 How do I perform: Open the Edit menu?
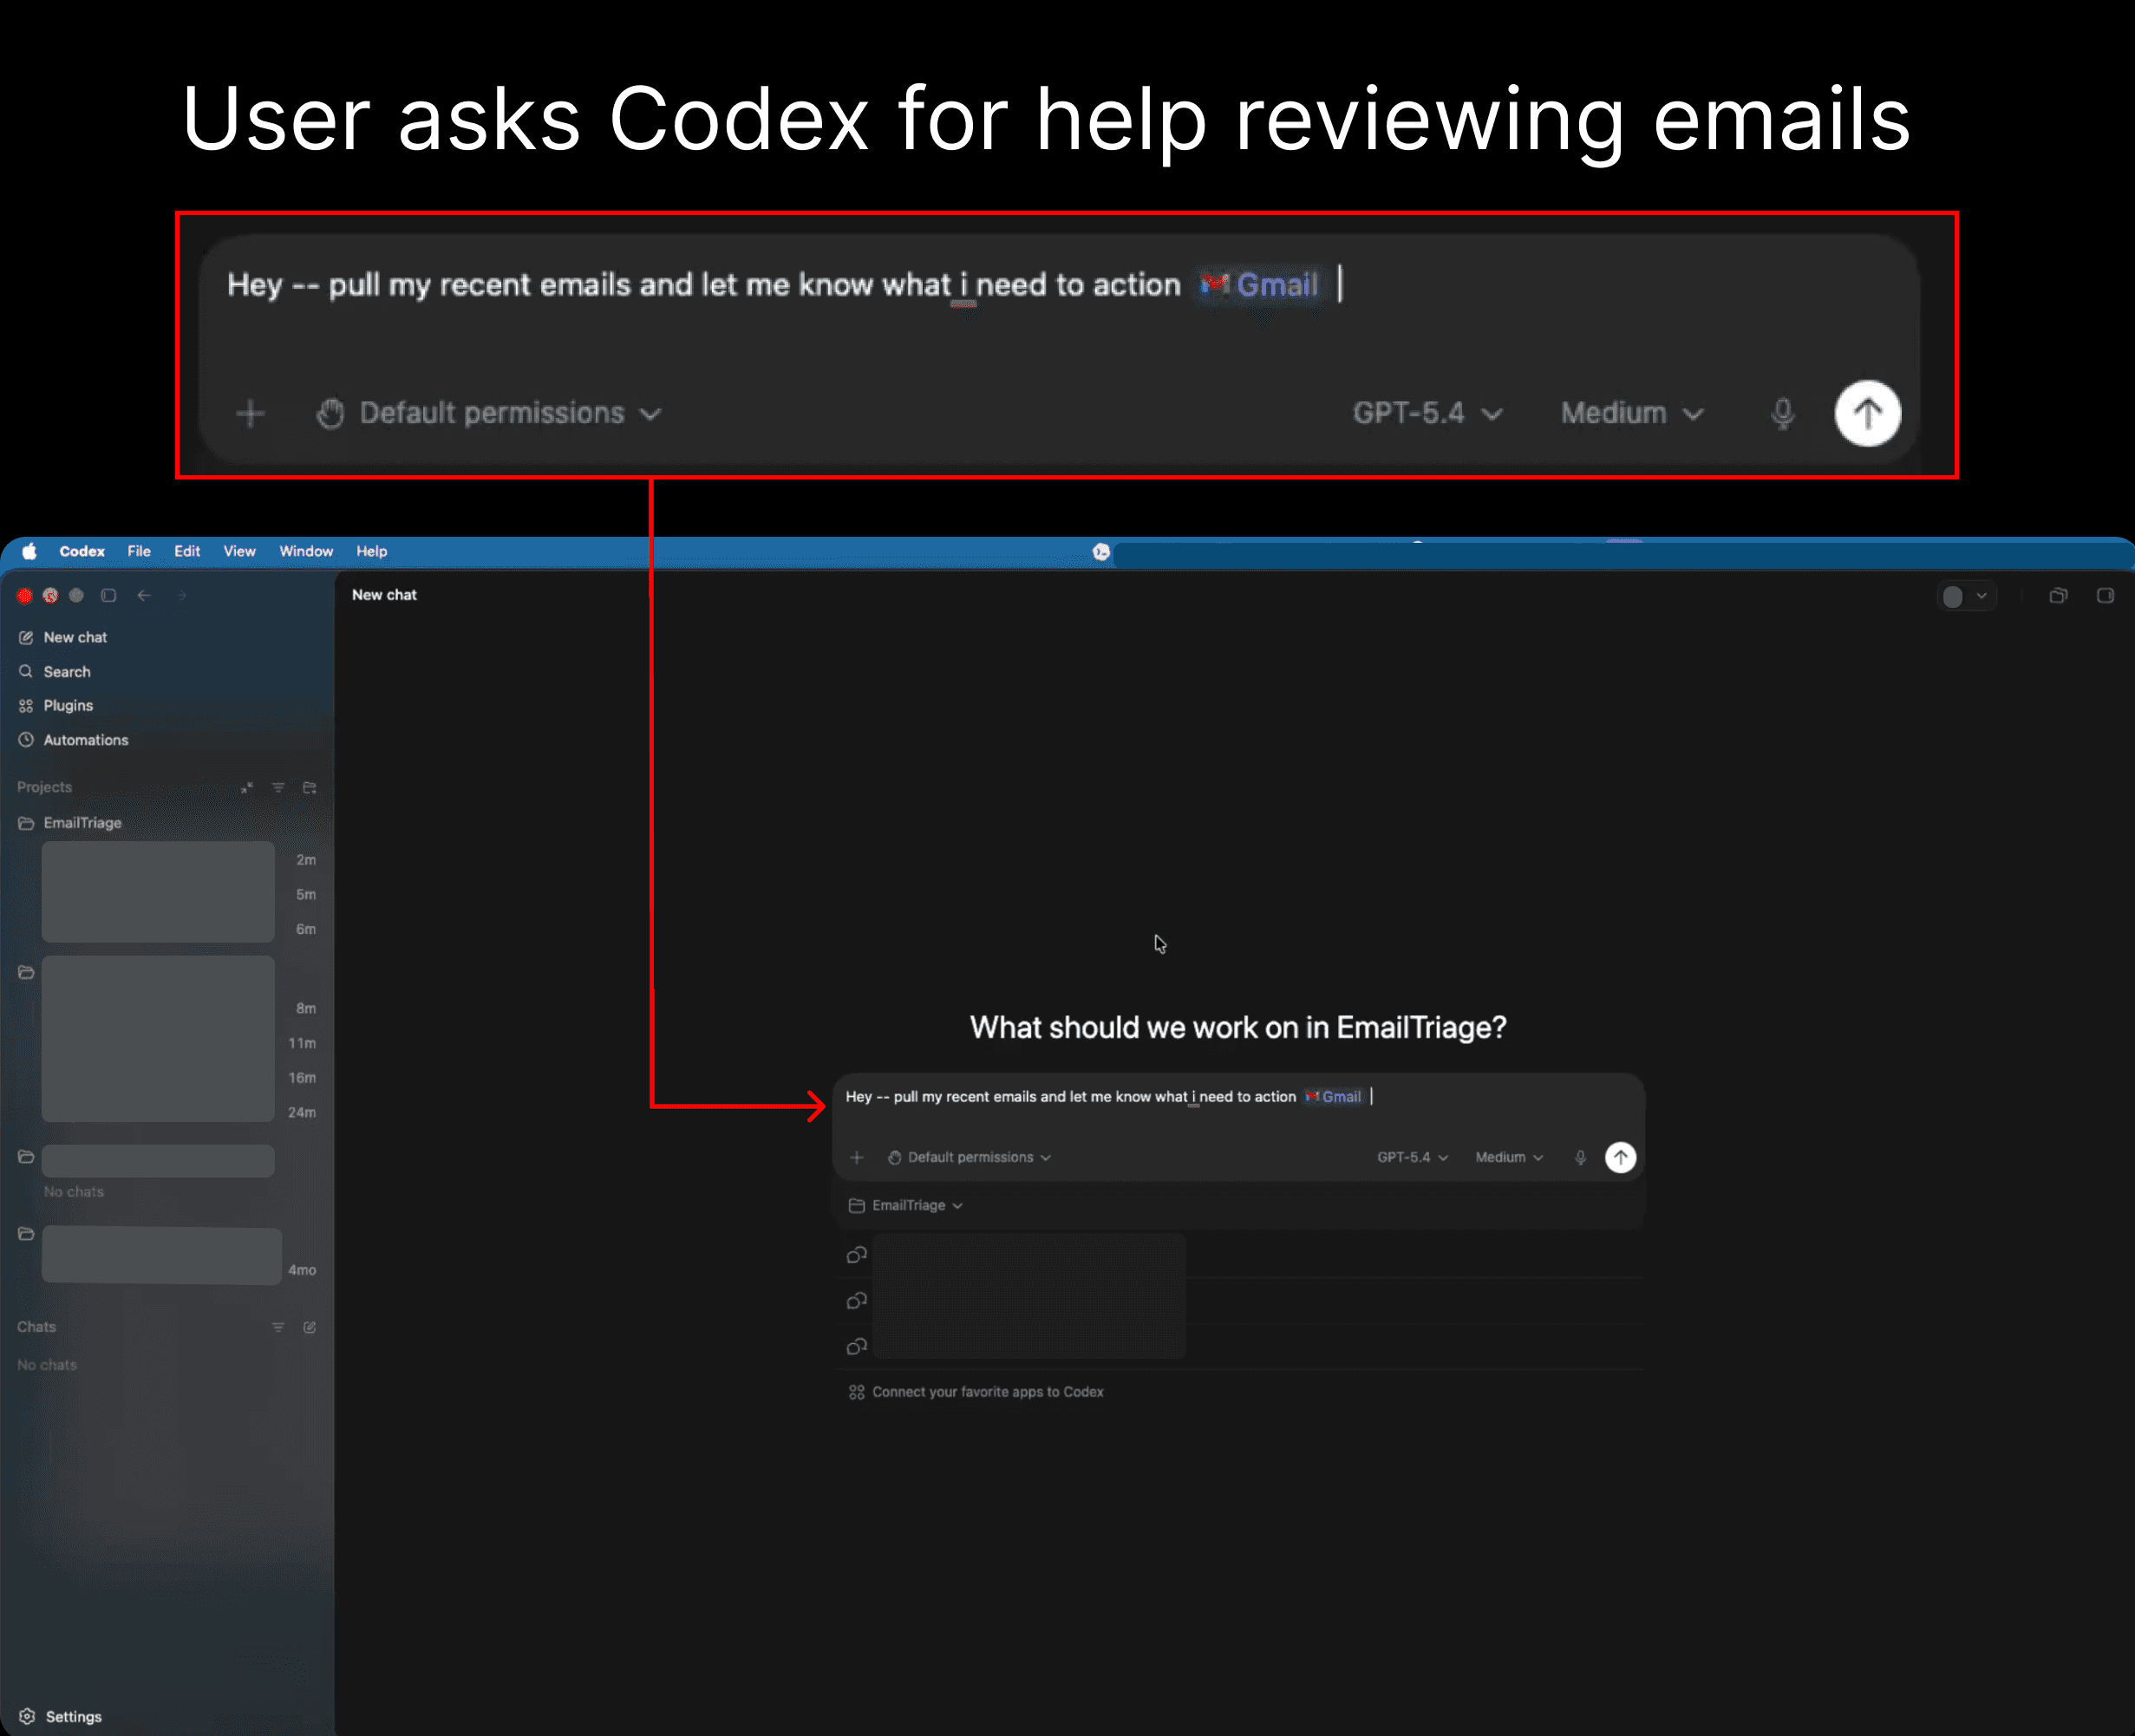pos(187,551)
